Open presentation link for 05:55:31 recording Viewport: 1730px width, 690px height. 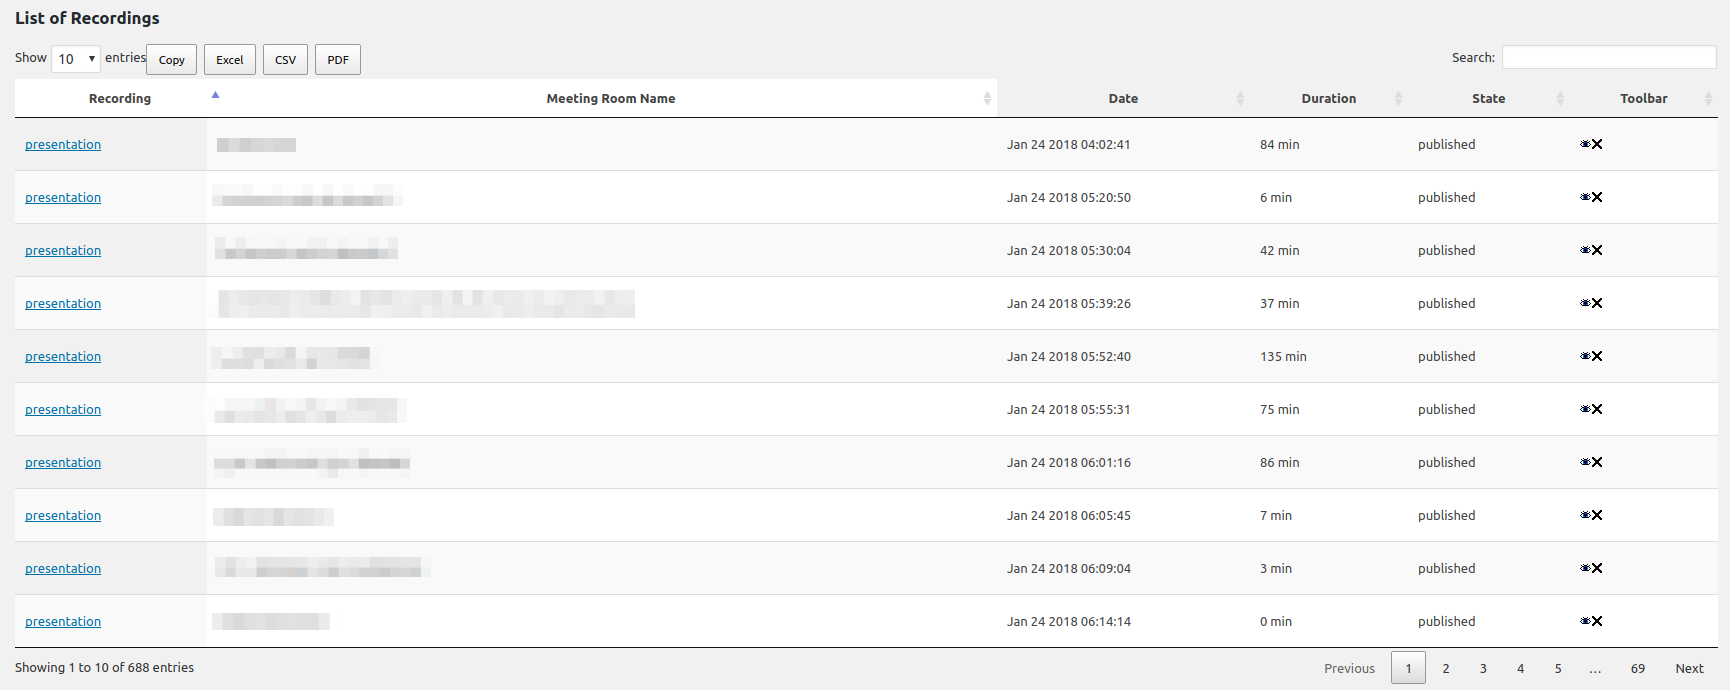(63, 410)
